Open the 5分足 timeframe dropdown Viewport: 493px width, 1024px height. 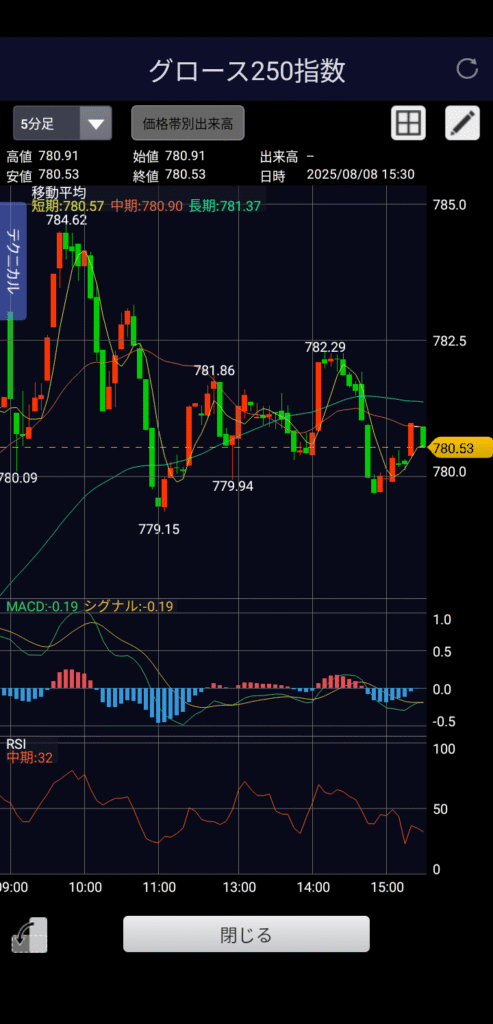(x=63, y=123)
